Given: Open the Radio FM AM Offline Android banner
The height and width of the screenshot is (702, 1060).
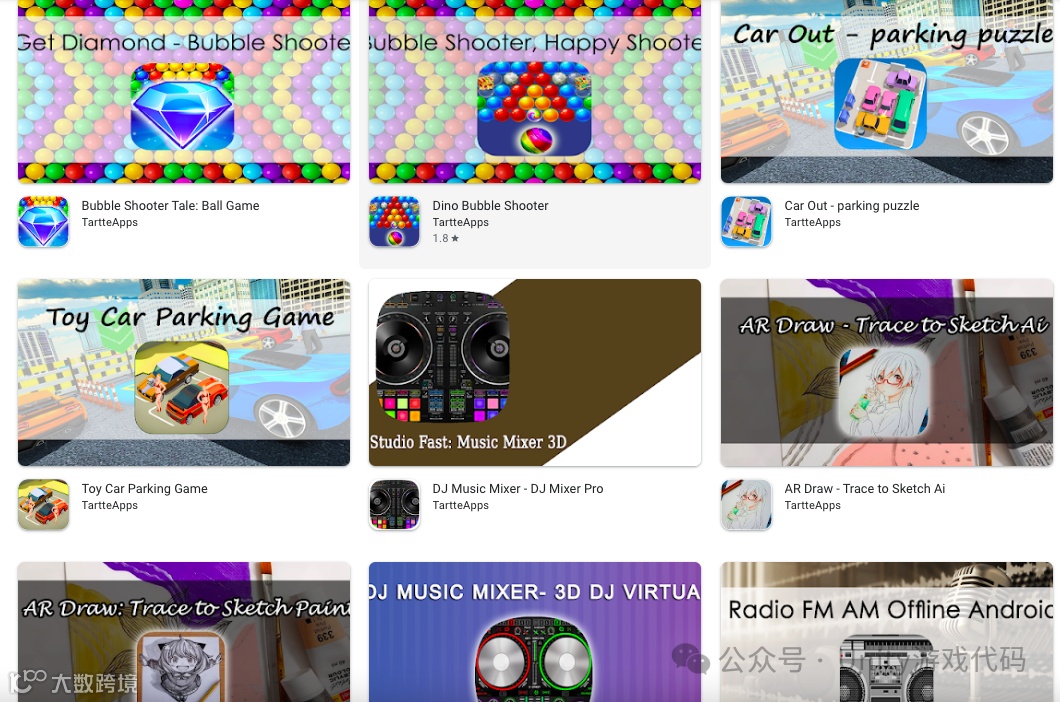Looking at the screenshot, I should 887,632.
